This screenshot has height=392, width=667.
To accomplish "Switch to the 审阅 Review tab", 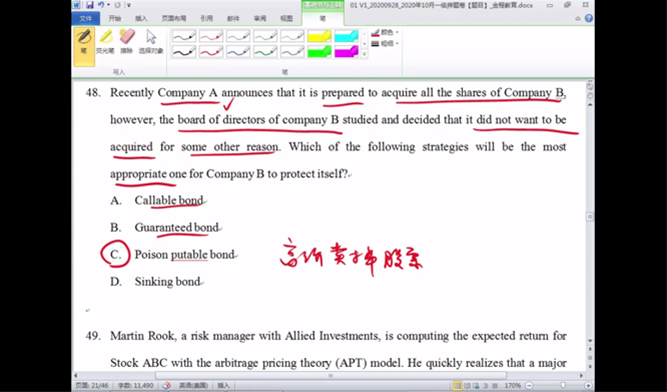I will [259, 18].
